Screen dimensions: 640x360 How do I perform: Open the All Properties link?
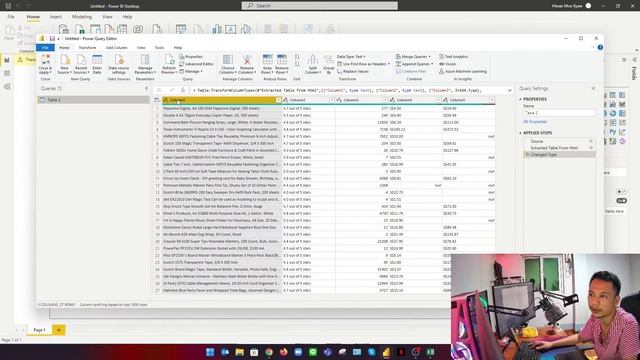pos(535,122)
